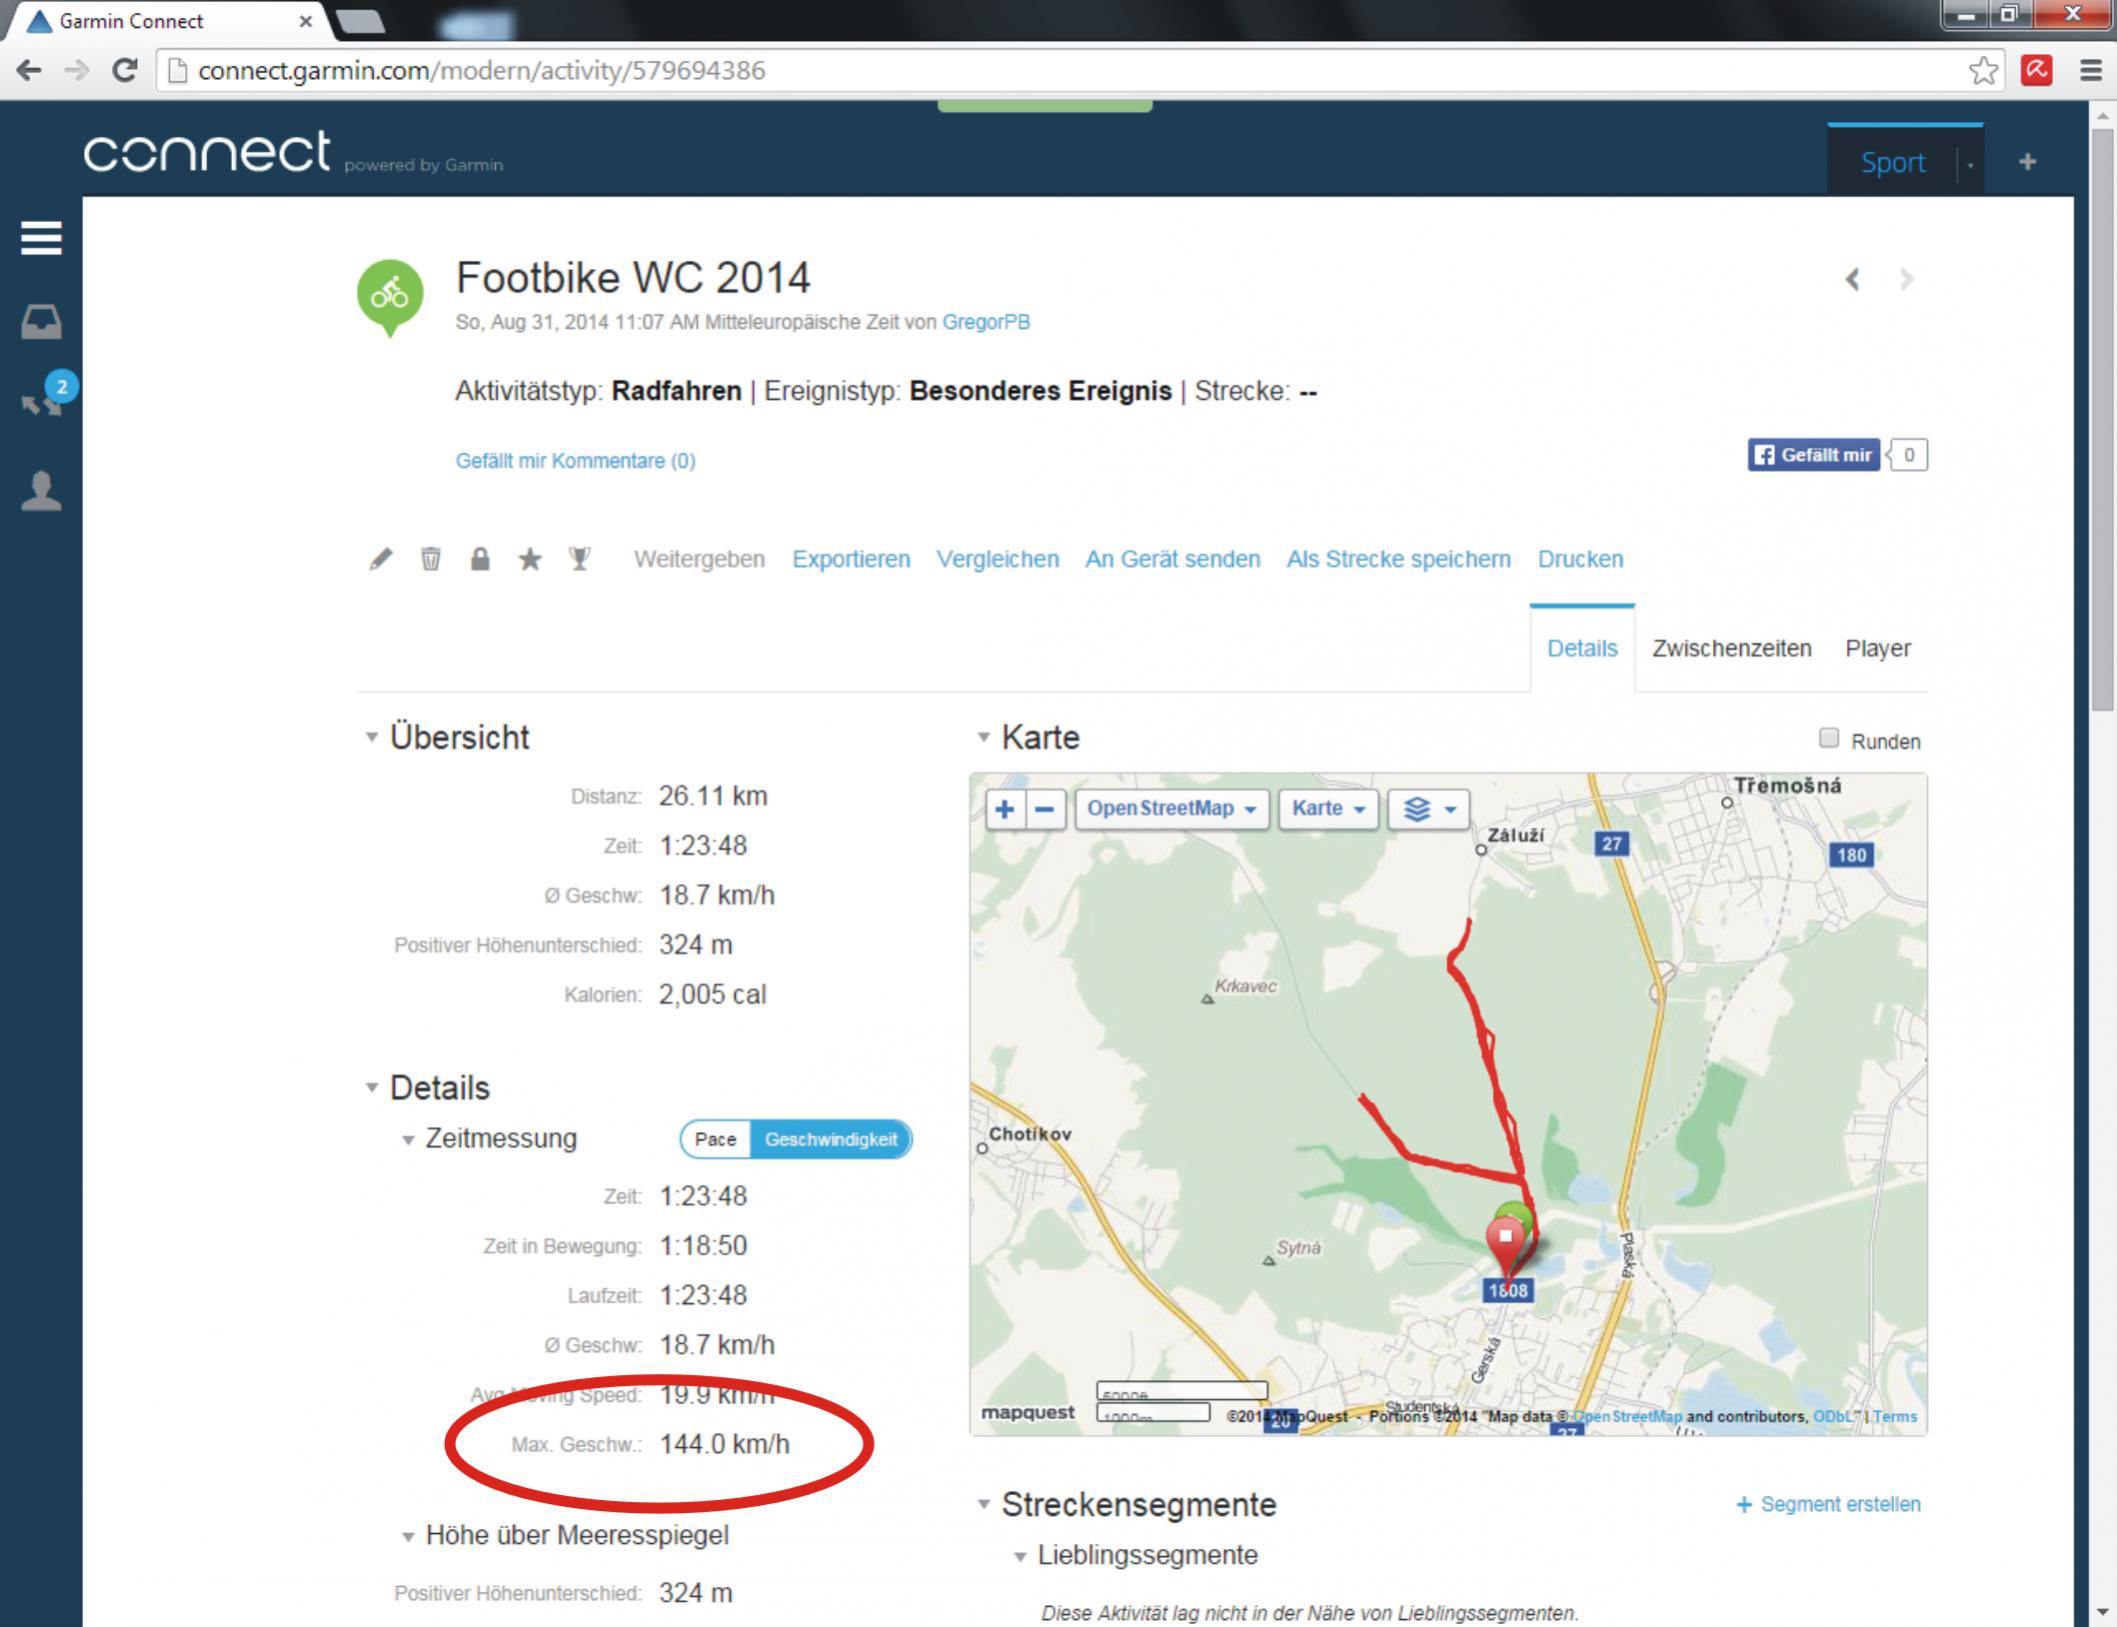Click the padlock privacy icon

[480, 559]
